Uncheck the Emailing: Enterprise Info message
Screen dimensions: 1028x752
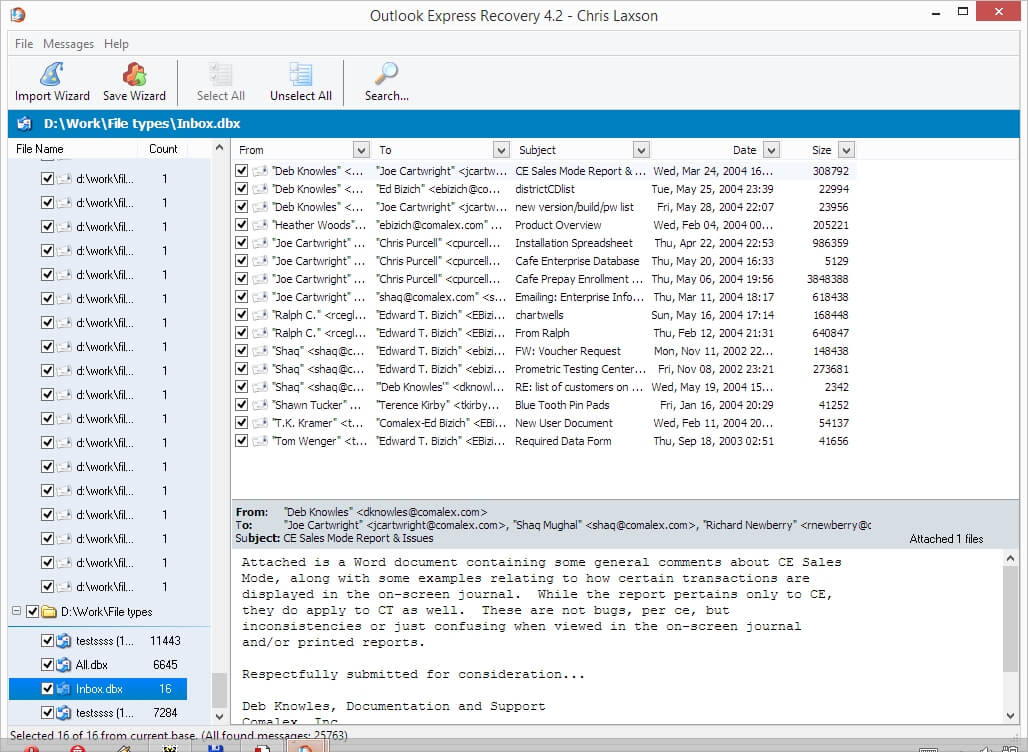(241, 297)
